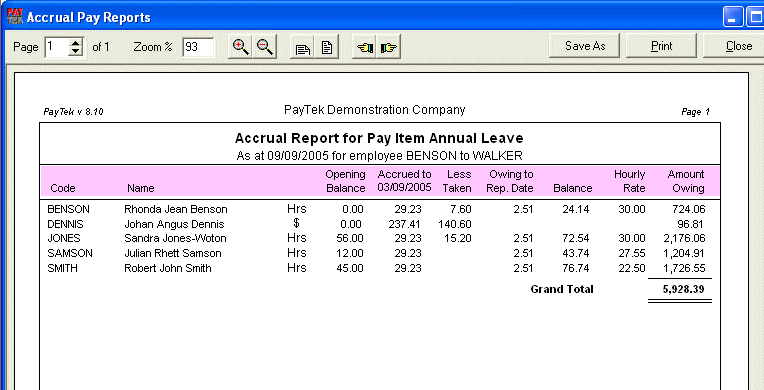
Task: Click hourly rate 22.50
Action: point(631,268)
